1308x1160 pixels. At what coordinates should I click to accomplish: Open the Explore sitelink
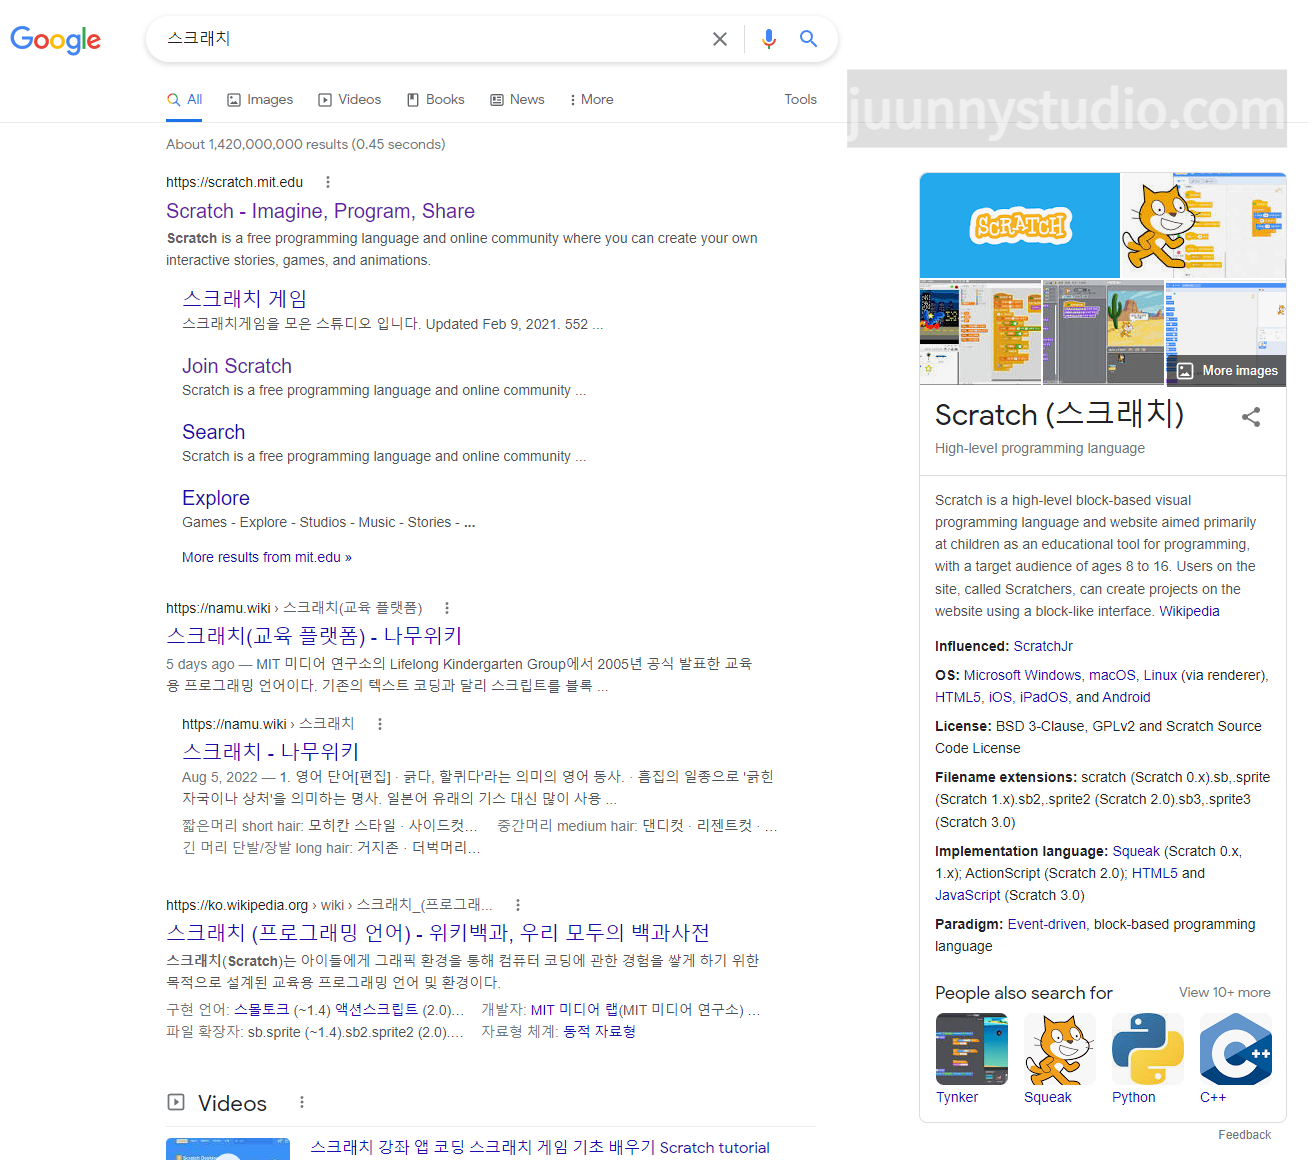click(216, 498)
